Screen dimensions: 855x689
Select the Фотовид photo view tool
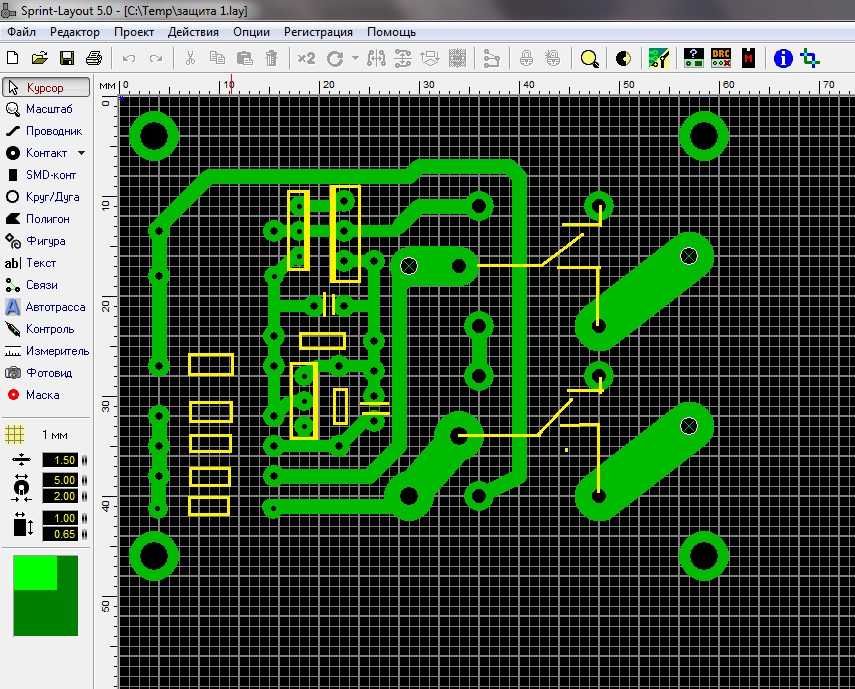point(46,373)
